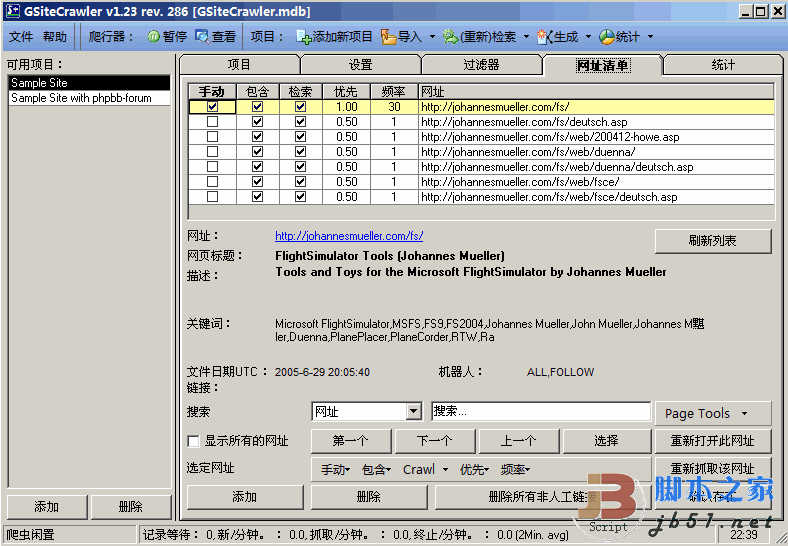This screenshot has width=788, height=546.
Task: Open the johannesmueller.com/fs/ hyperlink
Action: point(349,236)
